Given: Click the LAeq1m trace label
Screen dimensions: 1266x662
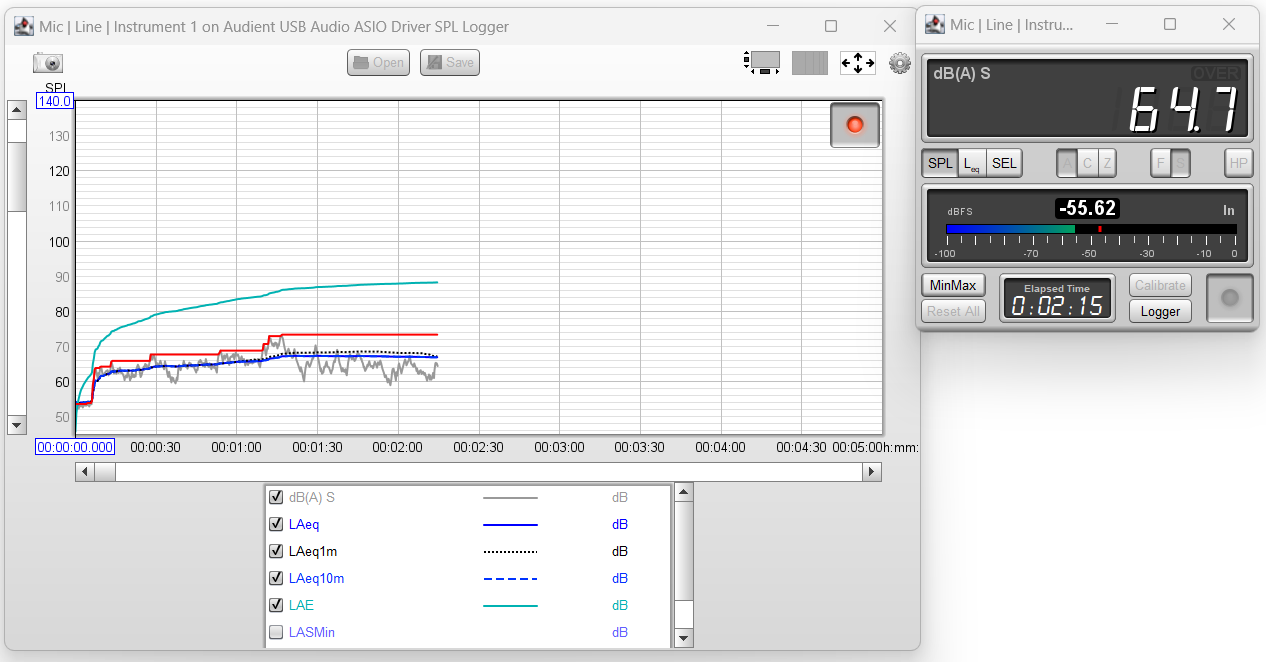Looking at the screenshot, I should click(313, 551).
